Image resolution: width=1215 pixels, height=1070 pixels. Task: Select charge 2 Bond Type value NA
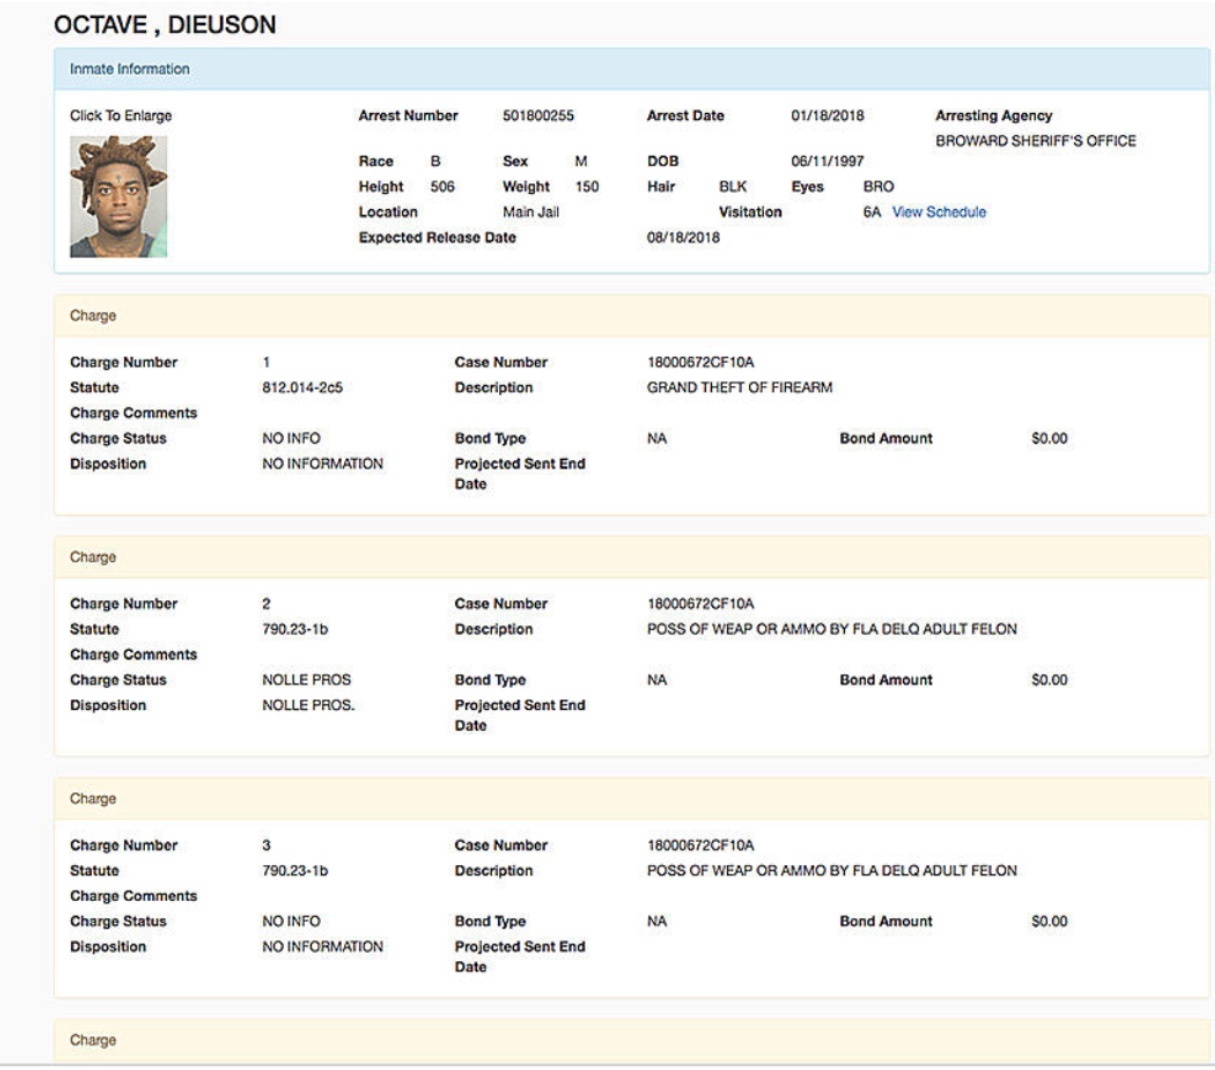(x=656, y=680)
